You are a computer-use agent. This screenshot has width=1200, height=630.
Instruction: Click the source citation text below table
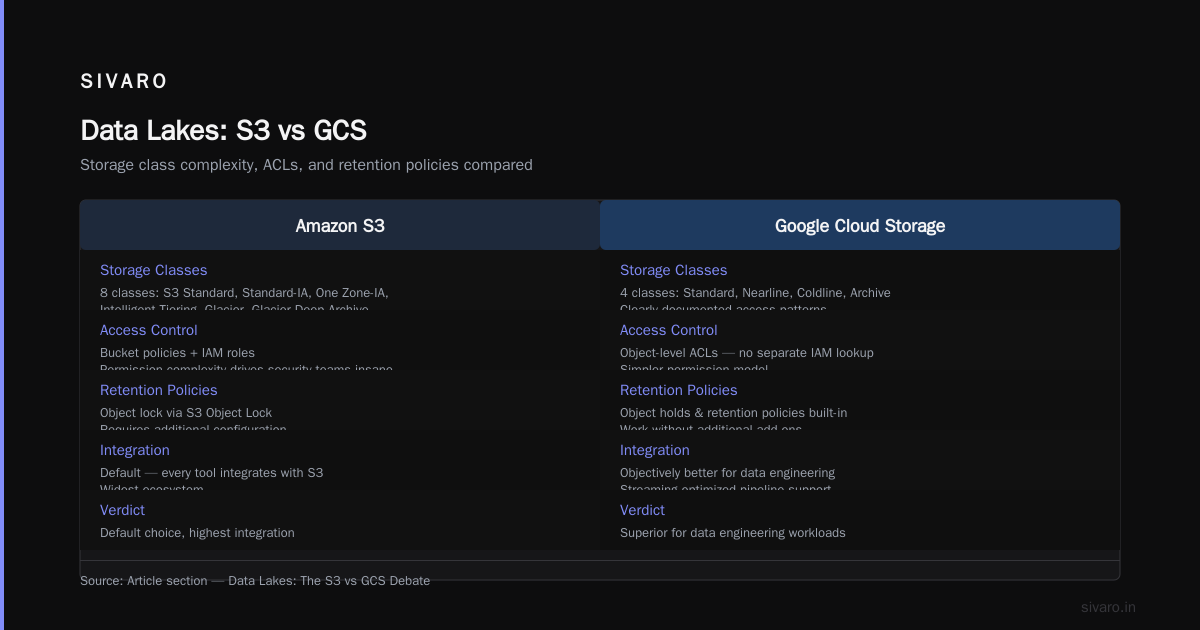(x=255, y=581)
